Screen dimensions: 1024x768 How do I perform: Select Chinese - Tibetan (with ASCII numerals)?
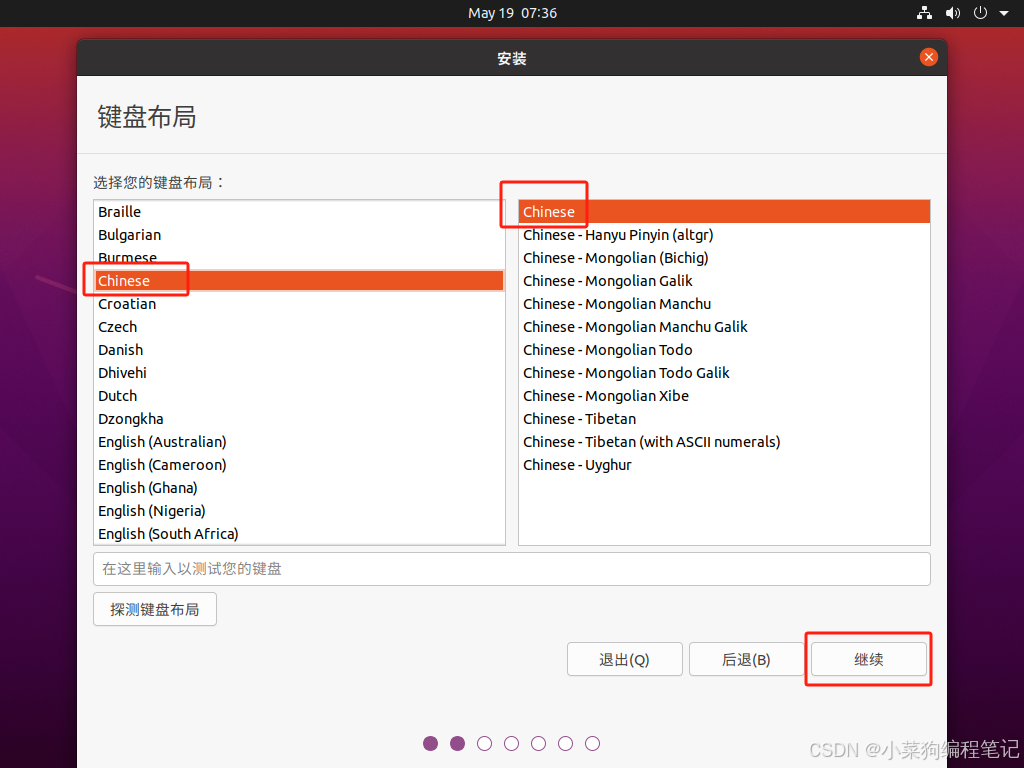click(x=724, y=442)
